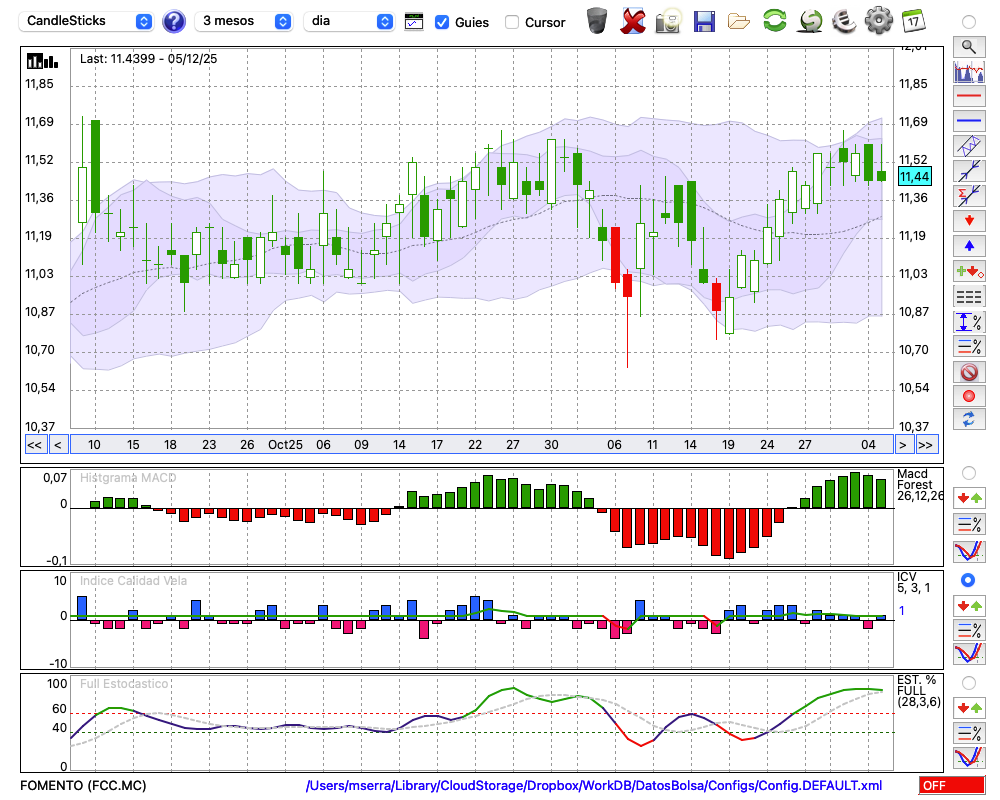Click the blue vertical percent measure tool
This screenshot has height=800, width=1000.
tap(969, 322)
